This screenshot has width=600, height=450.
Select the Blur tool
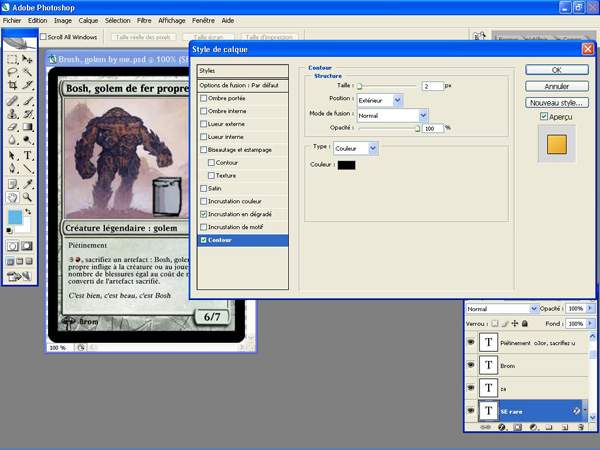tap(12, 140)
